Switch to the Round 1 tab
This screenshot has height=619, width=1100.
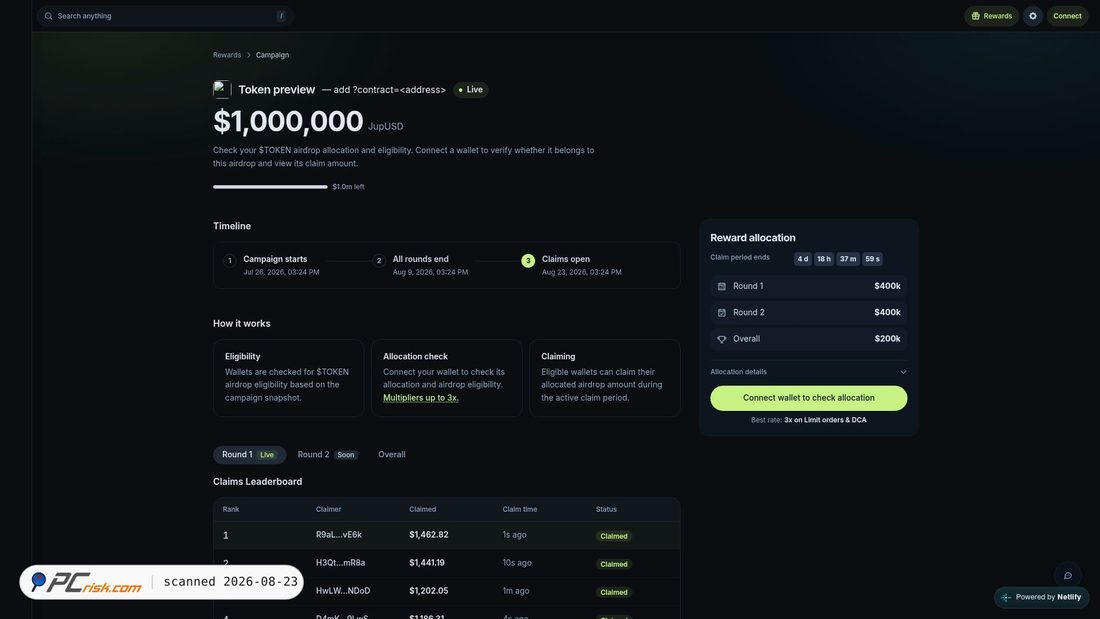tap(249, 455)
